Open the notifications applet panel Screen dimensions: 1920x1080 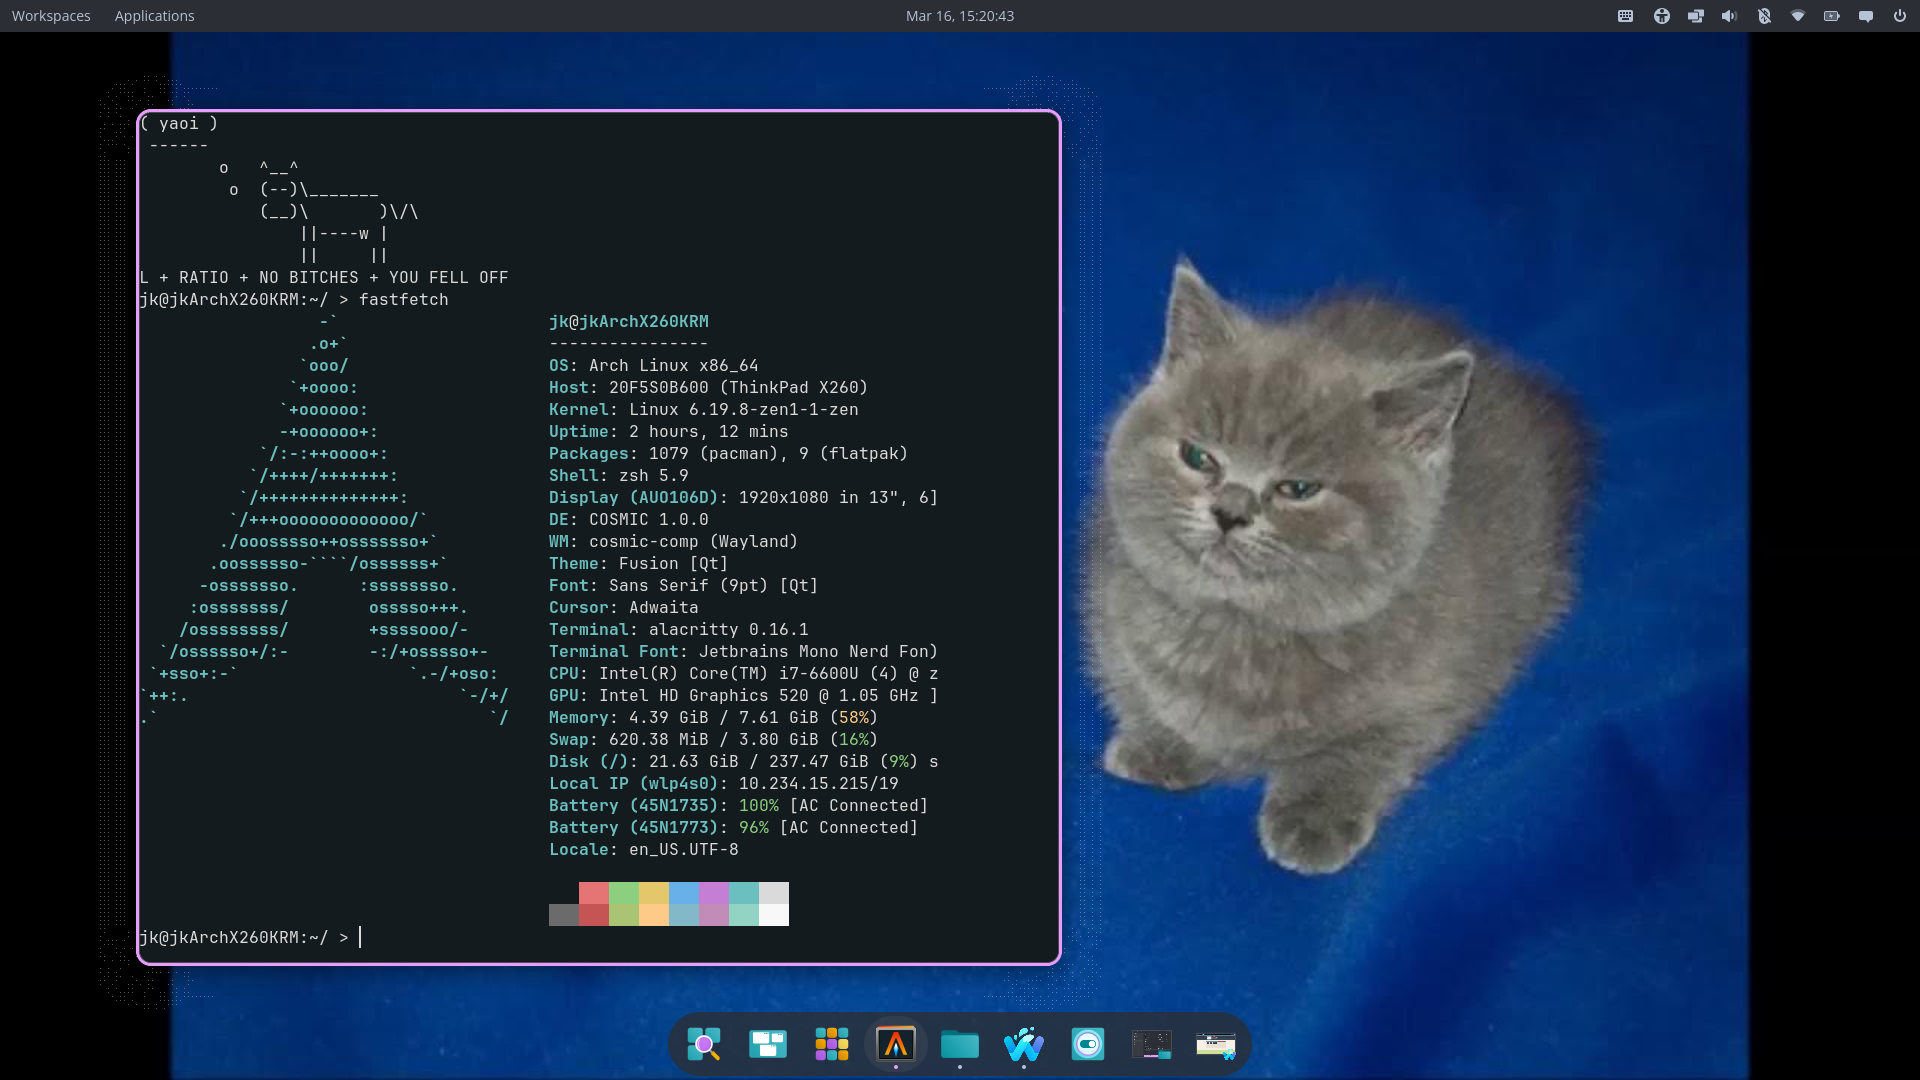click(x=1866, y=16)
